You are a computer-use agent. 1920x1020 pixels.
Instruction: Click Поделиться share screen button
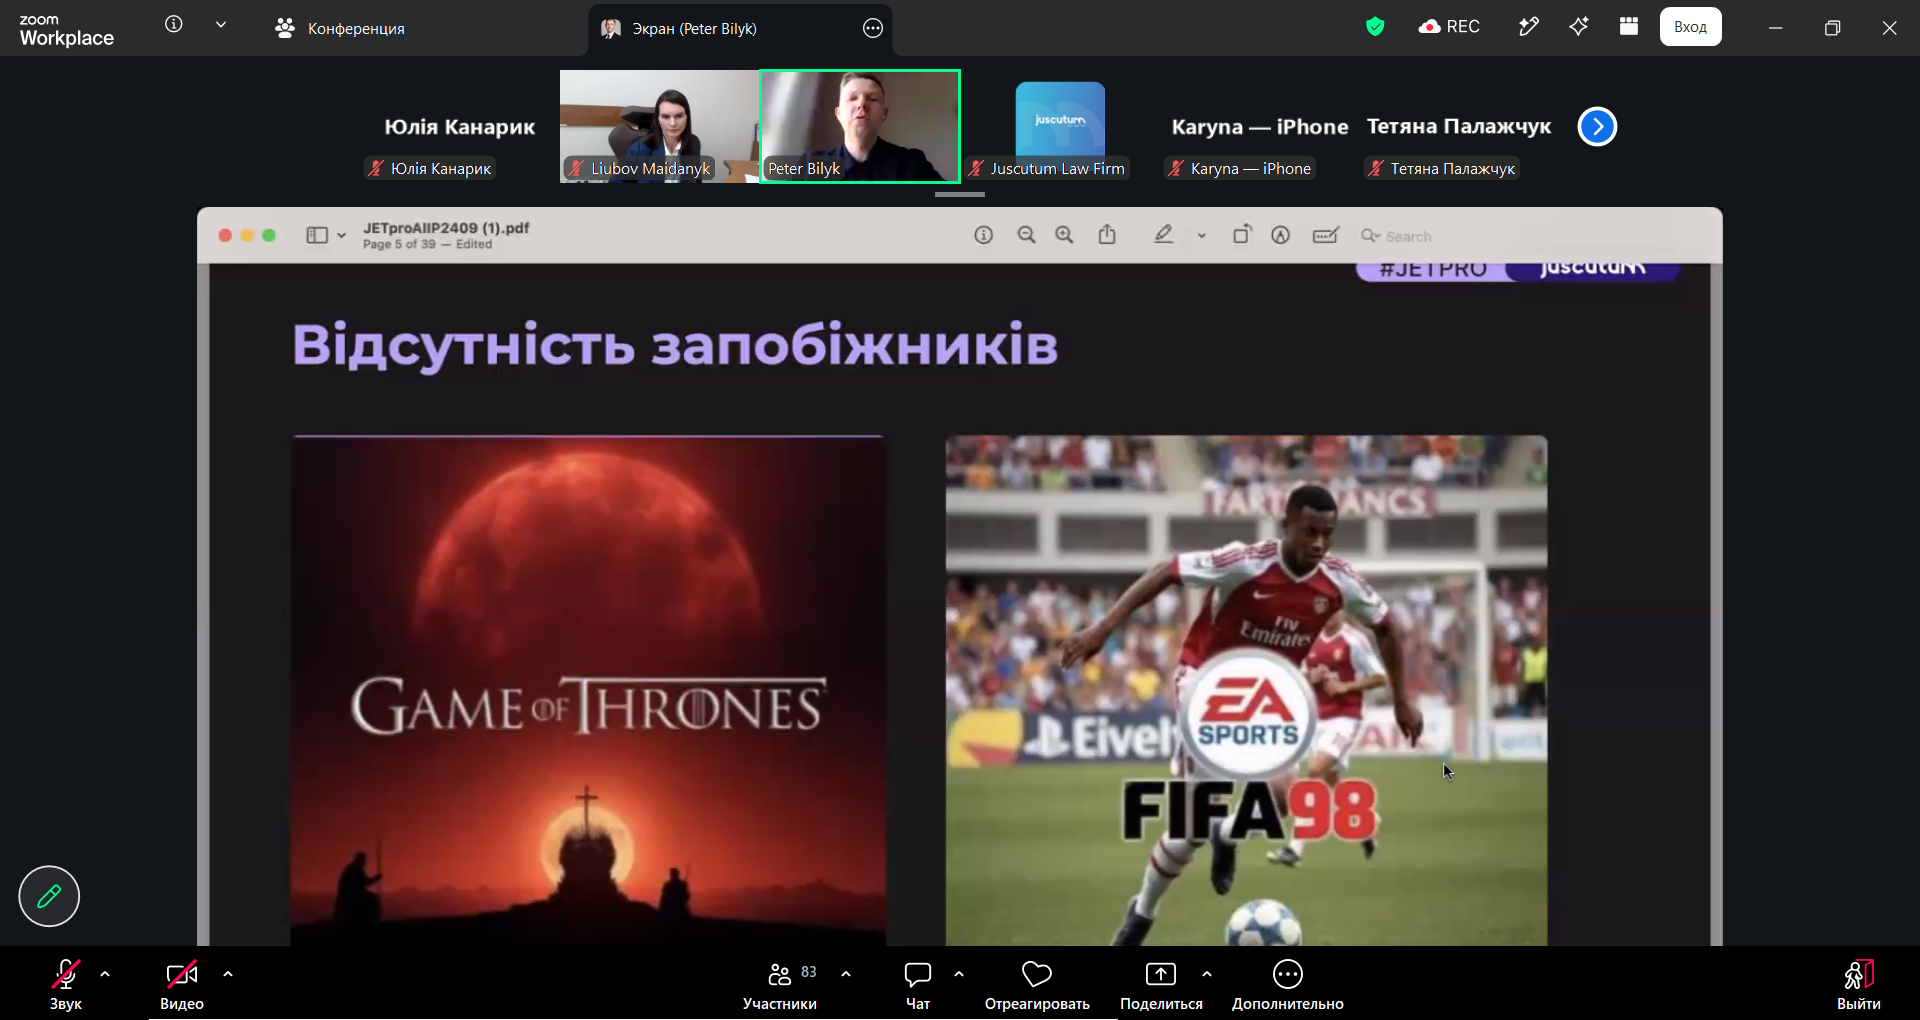pos(1161,984)
